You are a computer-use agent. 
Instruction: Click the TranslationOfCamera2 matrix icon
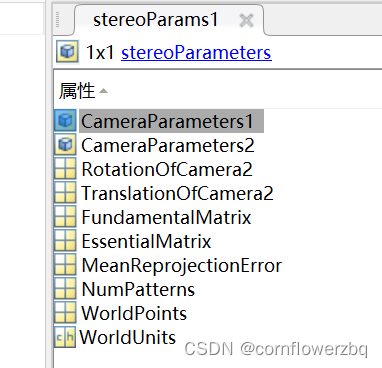tap(65, 193)
